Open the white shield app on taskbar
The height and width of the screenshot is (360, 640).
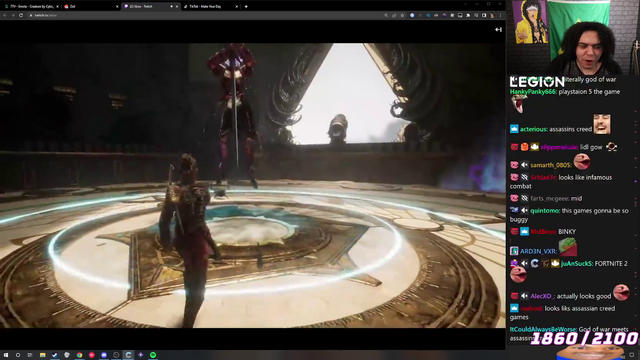click(x=67, y=355)
